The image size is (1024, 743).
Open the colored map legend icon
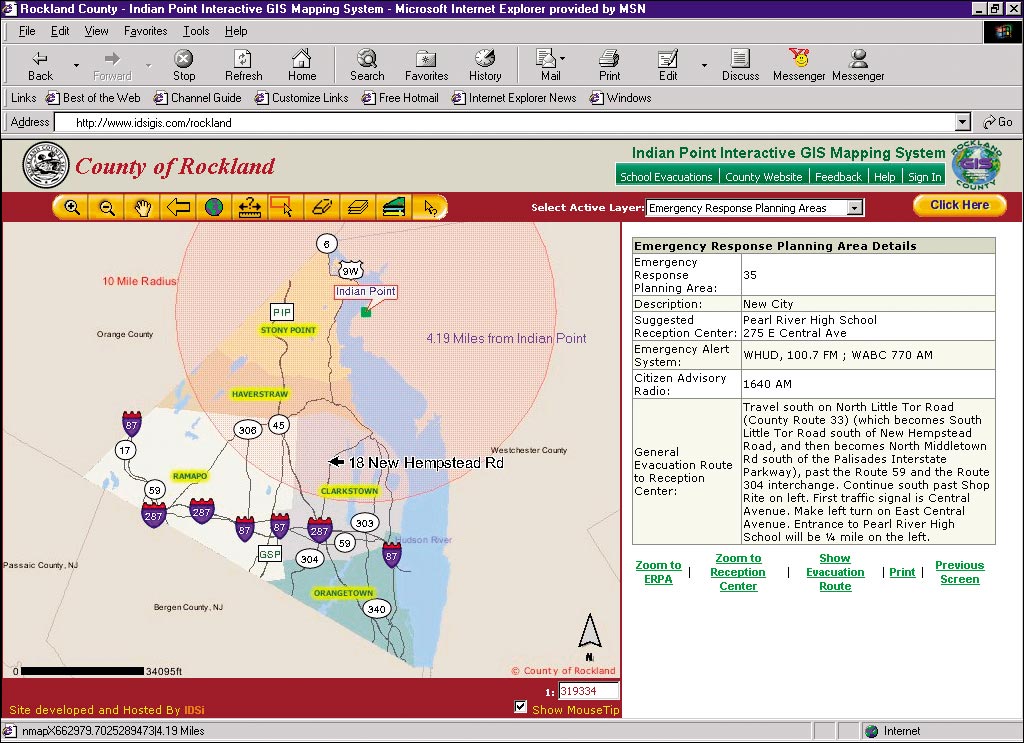393,208
